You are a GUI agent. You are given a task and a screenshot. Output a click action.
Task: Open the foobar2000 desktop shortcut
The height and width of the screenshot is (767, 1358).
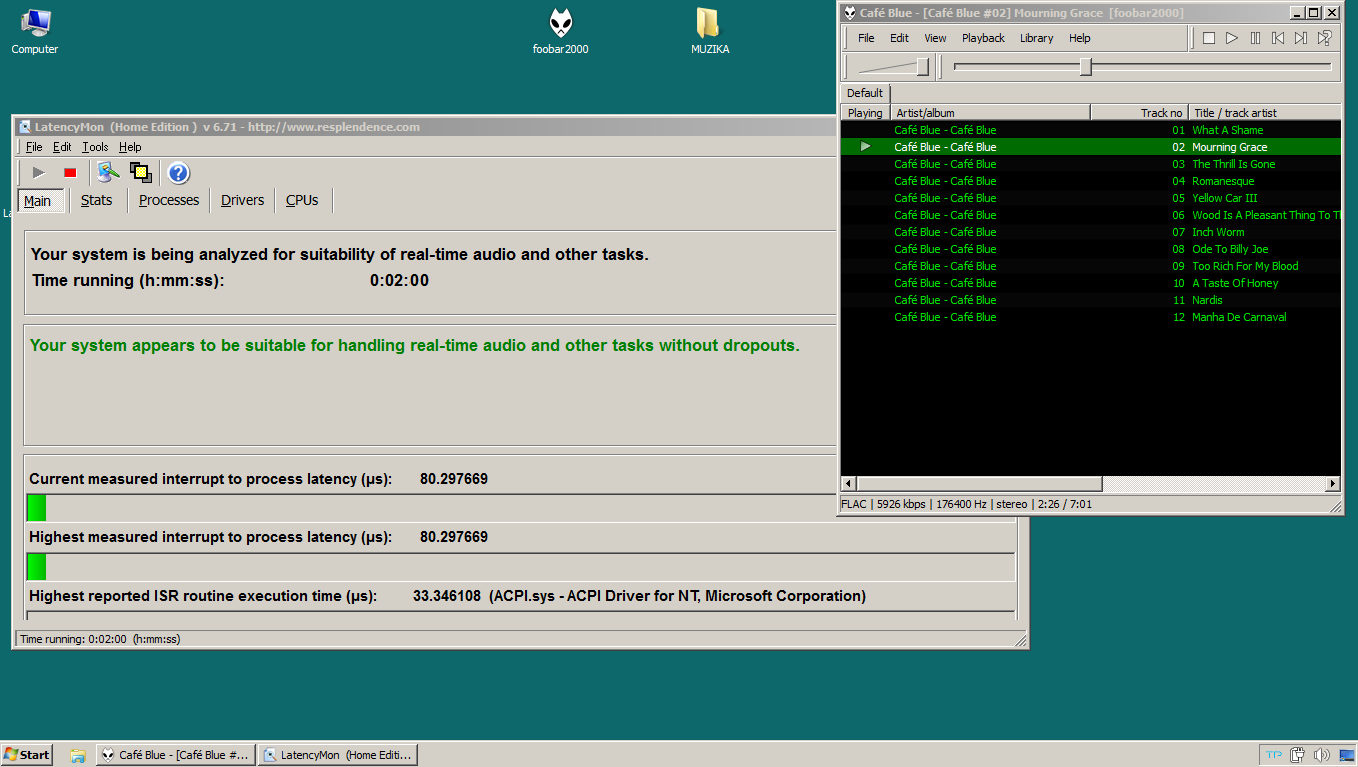tap(561, 31)
